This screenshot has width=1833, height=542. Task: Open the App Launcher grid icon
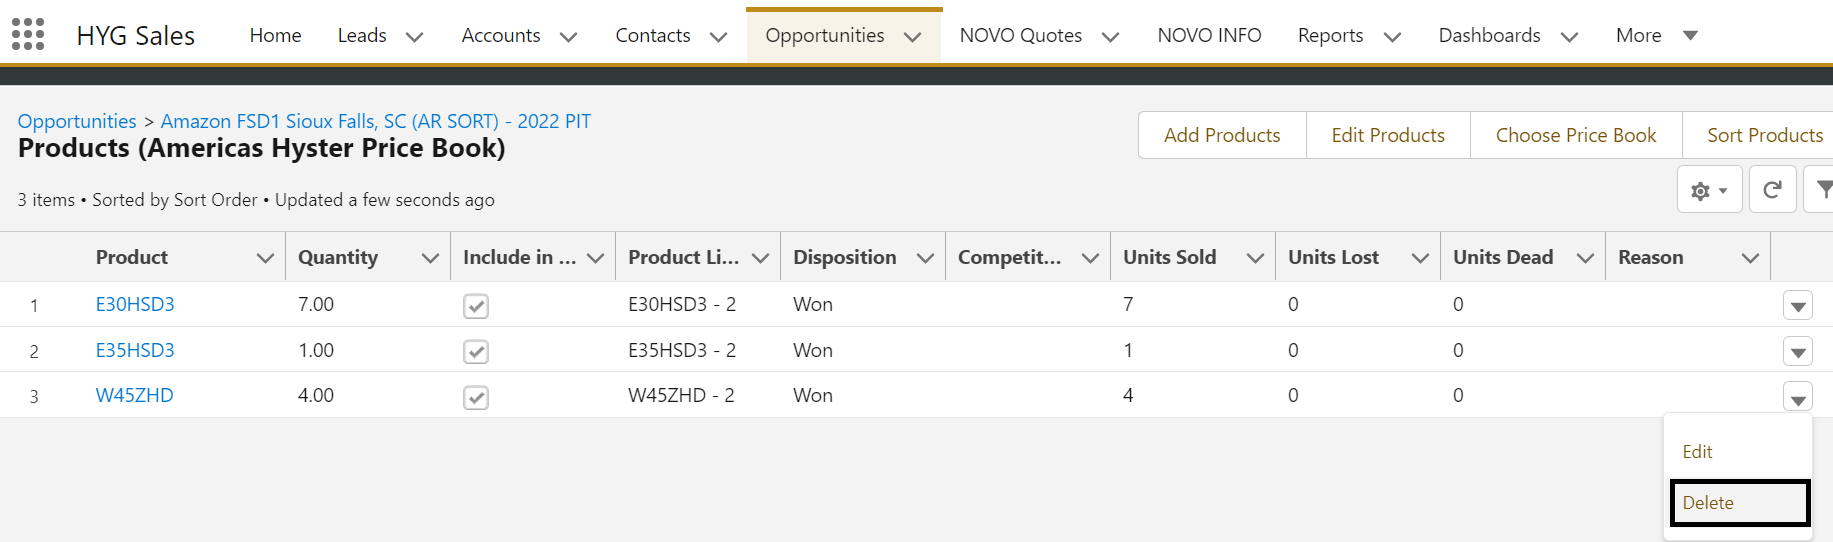tap(28, 34)
